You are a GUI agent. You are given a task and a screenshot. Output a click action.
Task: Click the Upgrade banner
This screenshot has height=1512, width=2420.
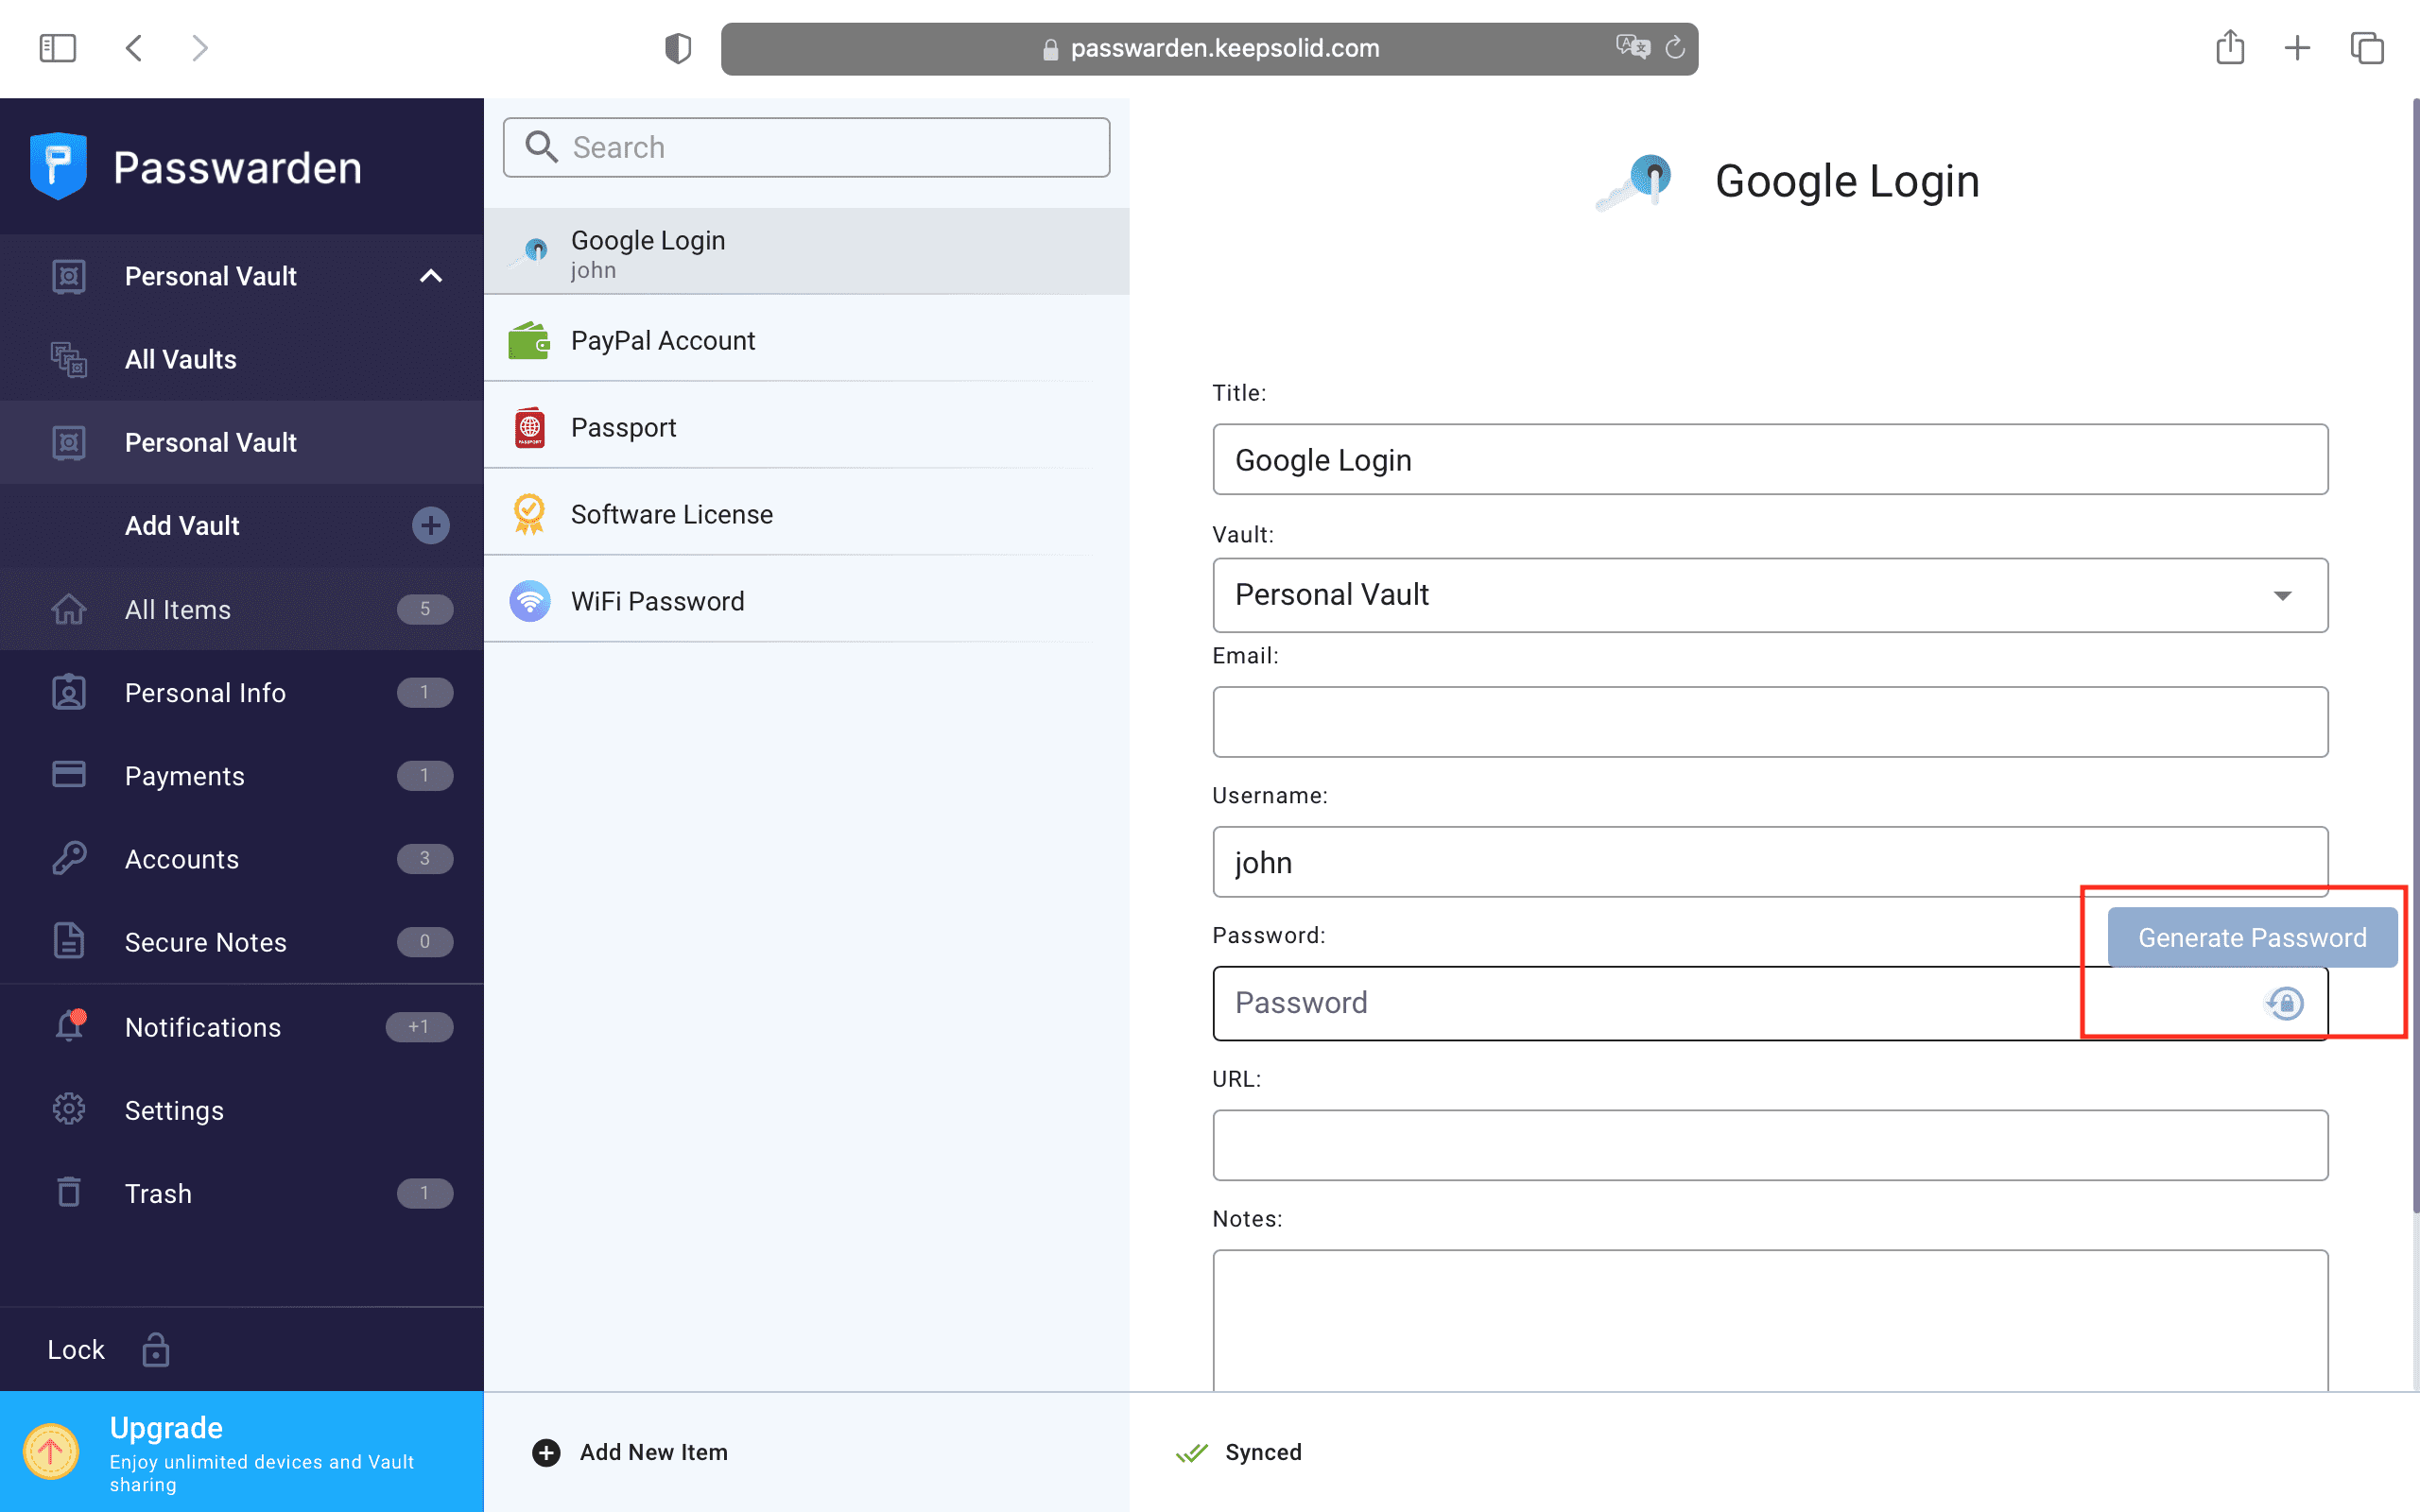pyautogui.click(x=241, y=1451)
